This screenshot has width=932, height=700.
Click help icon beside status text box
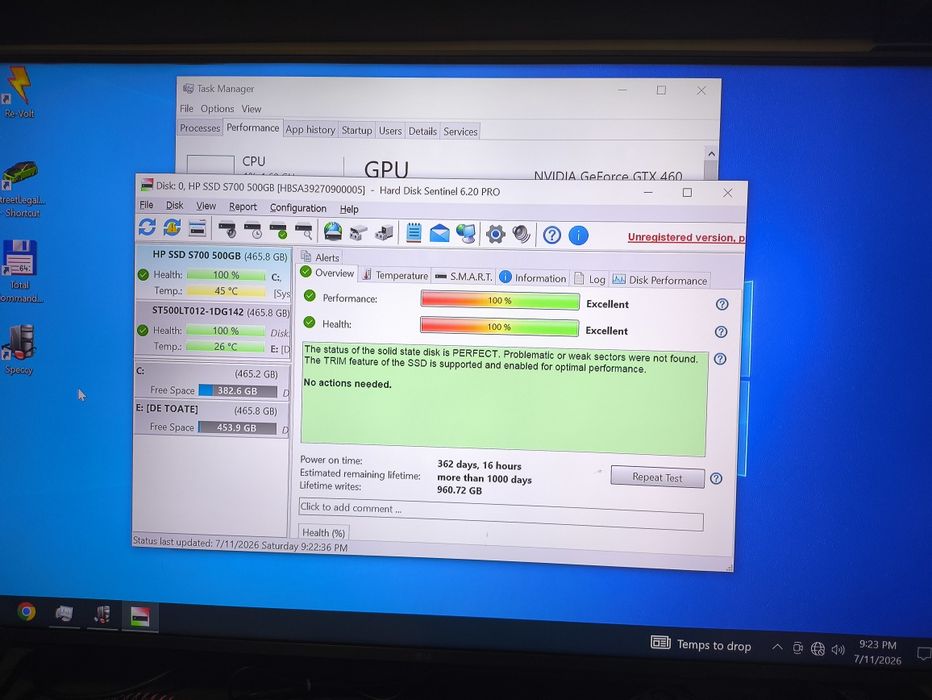point(720,359)
